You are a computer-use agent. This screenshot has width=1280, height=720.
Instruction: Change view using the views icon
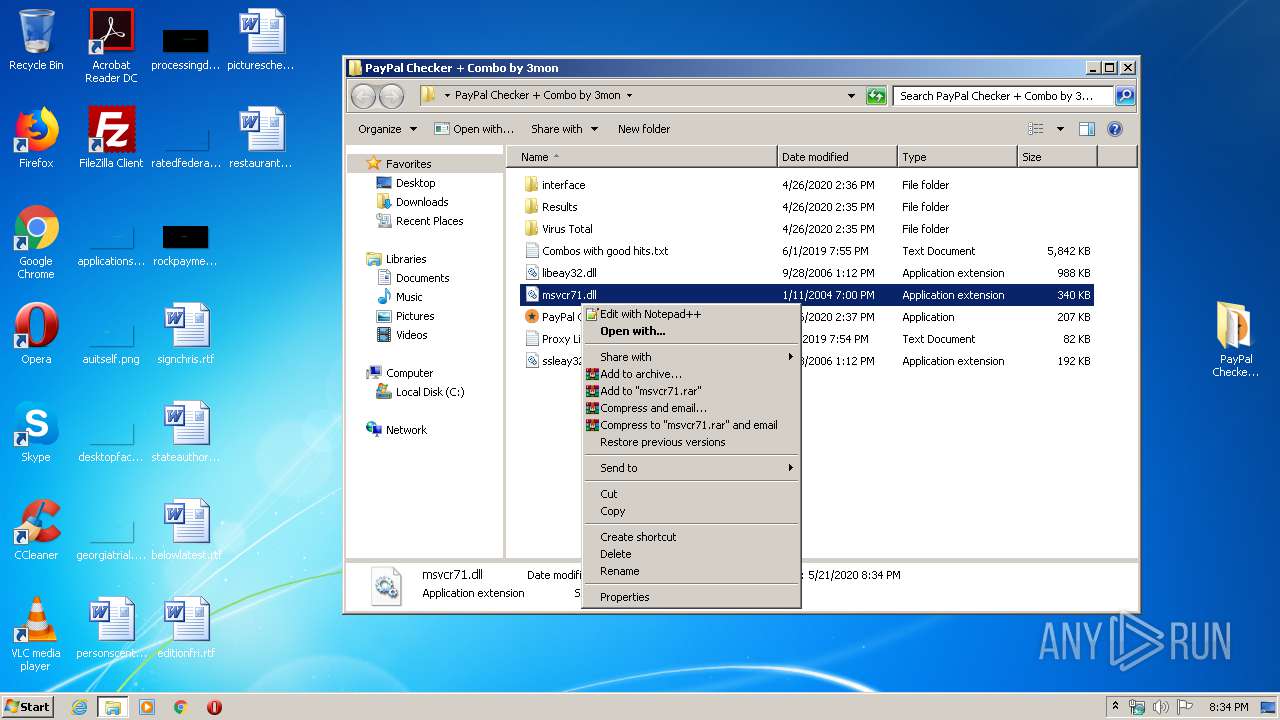pyautogui.click(x=1036, y=129)
